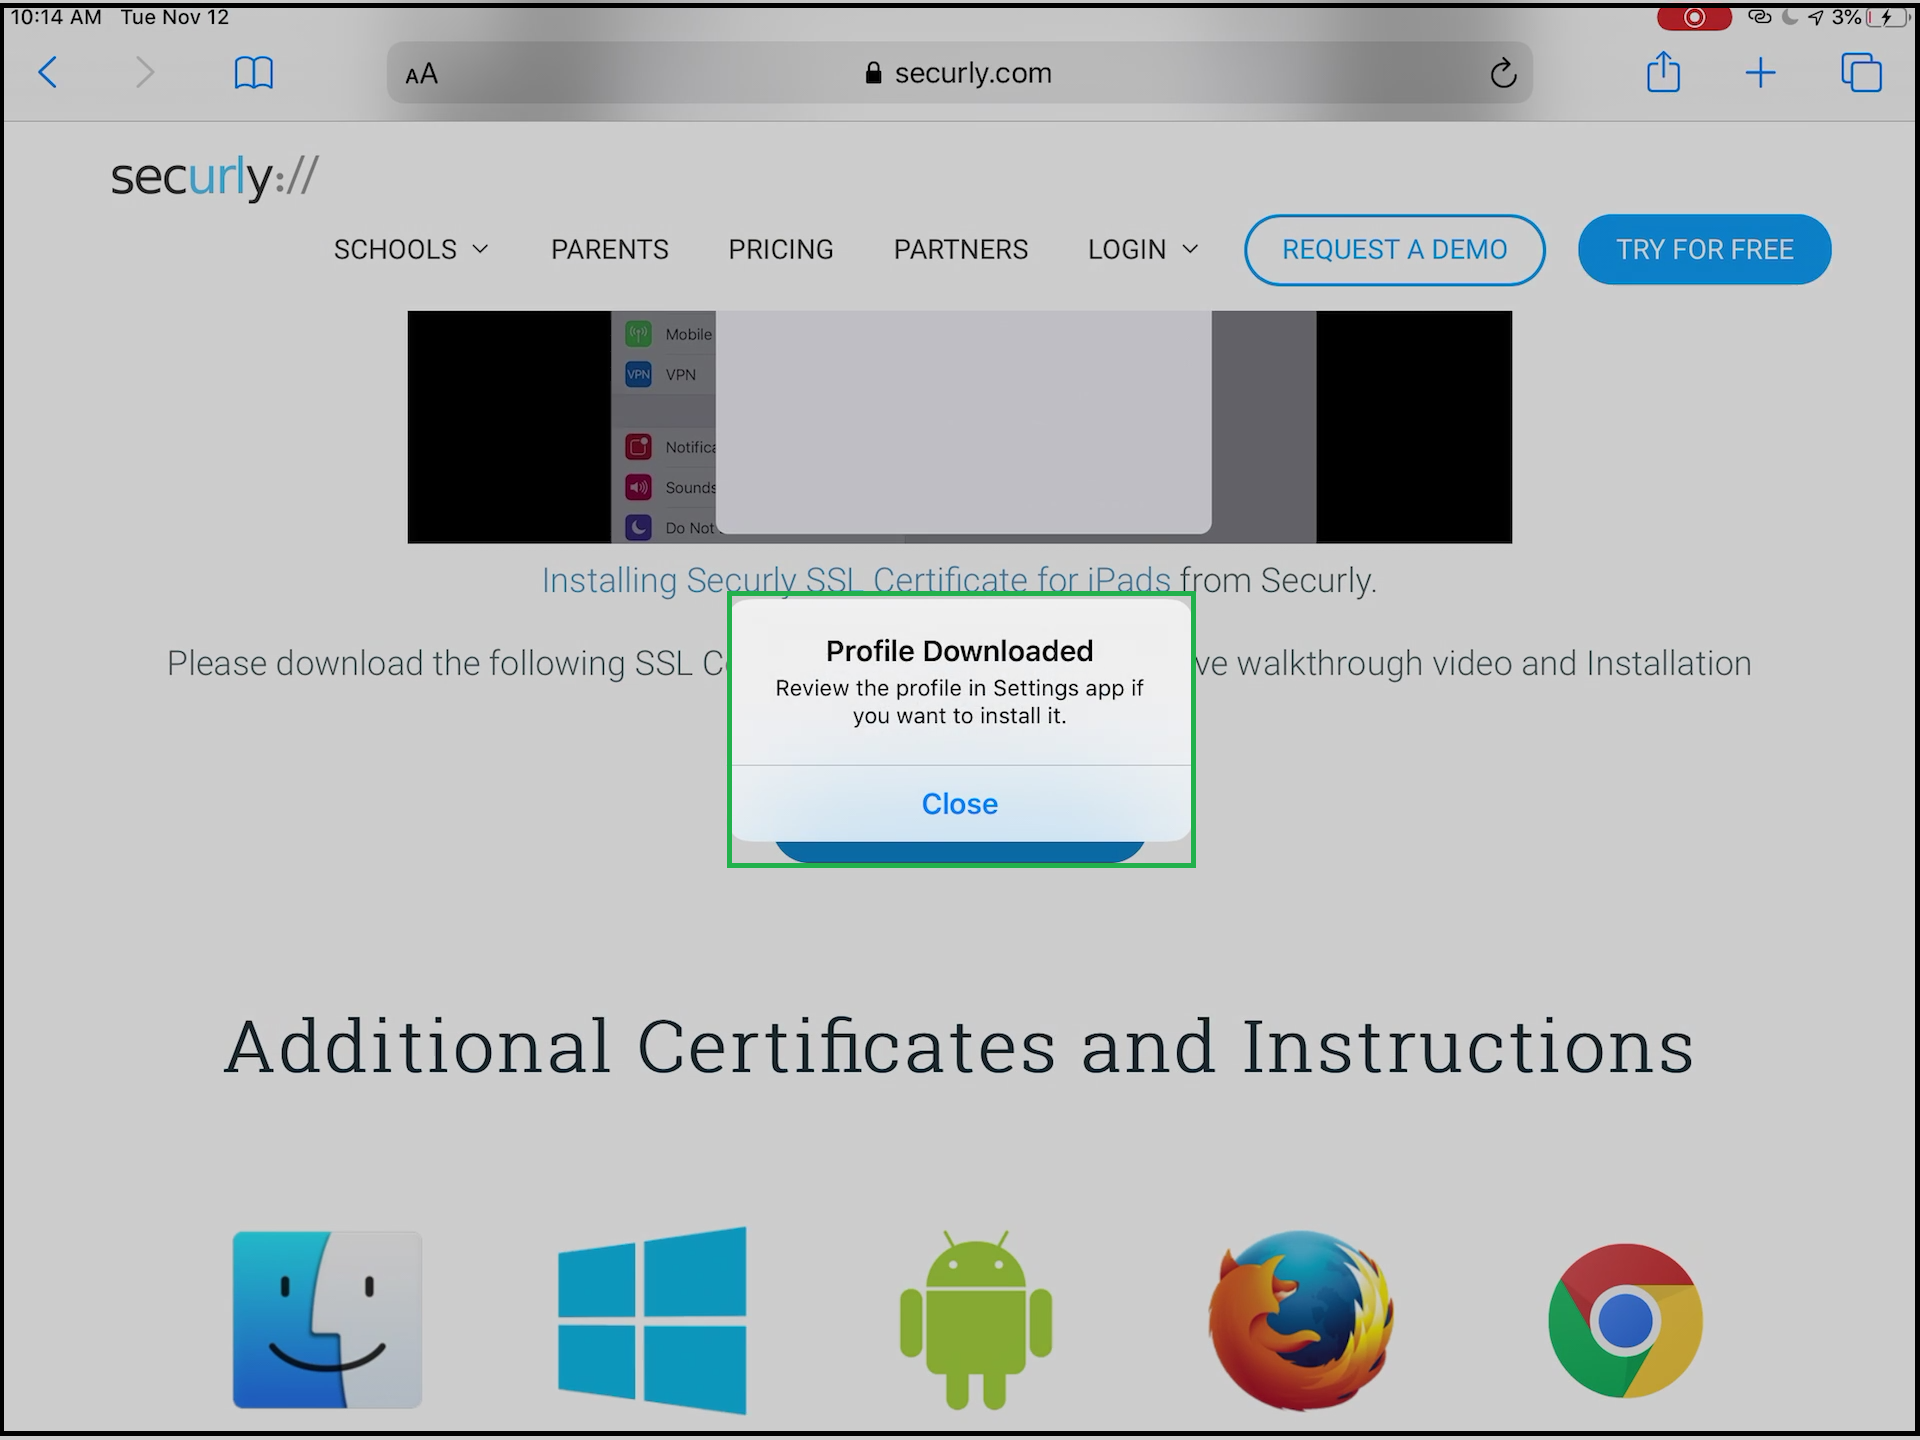1920x1440 pixels.
Task: Select the Firefox certificate icon
Action: (x=1301, y=1320)
